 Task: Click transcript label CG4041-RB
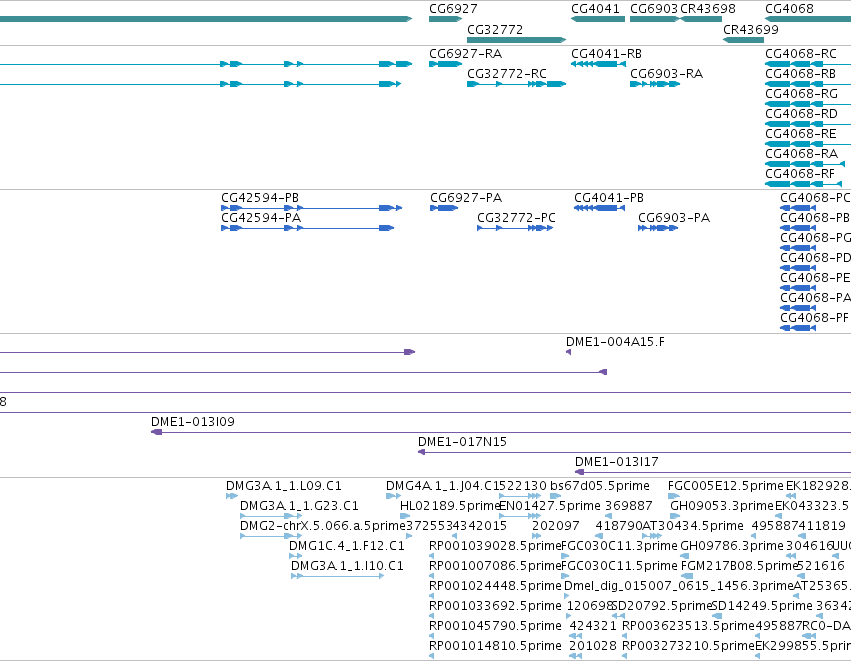click(x=606, y=54)
